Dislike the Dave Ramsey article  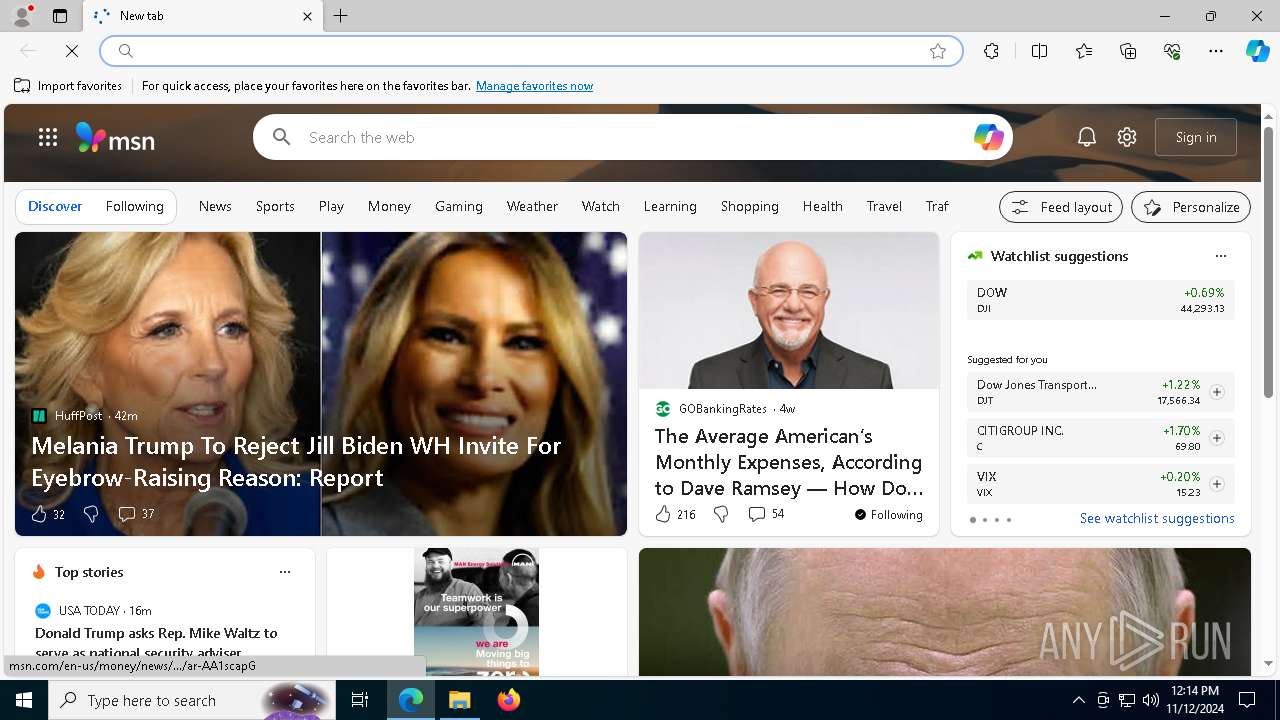[x=721, y=514]
